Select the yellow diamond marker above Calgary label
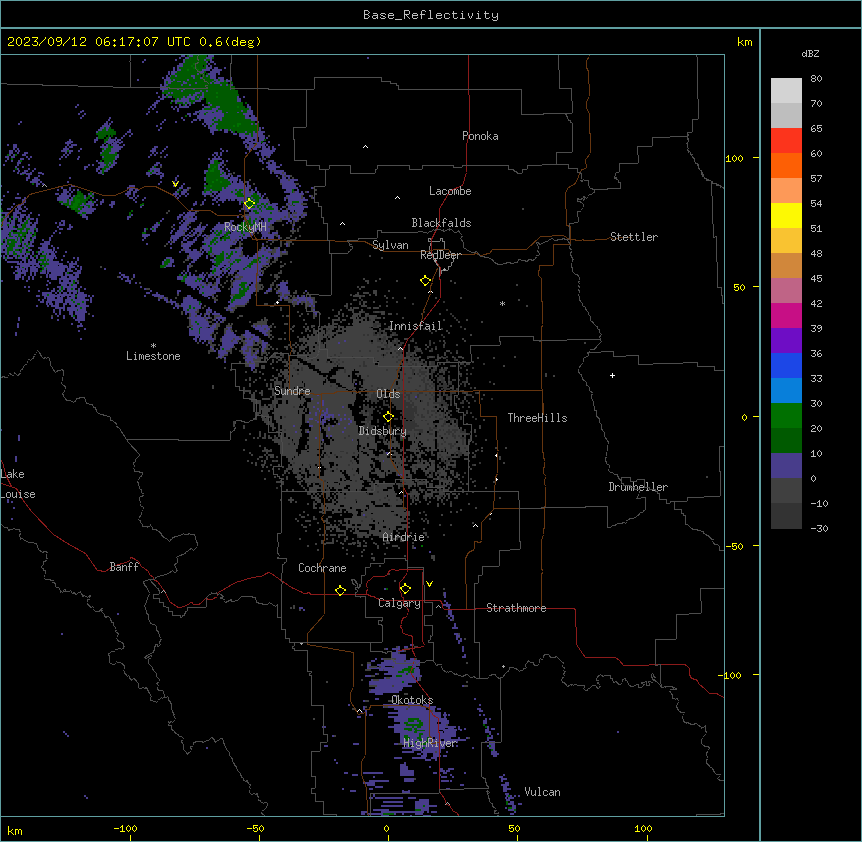862x842 pixels. click(x=405, y=589)
